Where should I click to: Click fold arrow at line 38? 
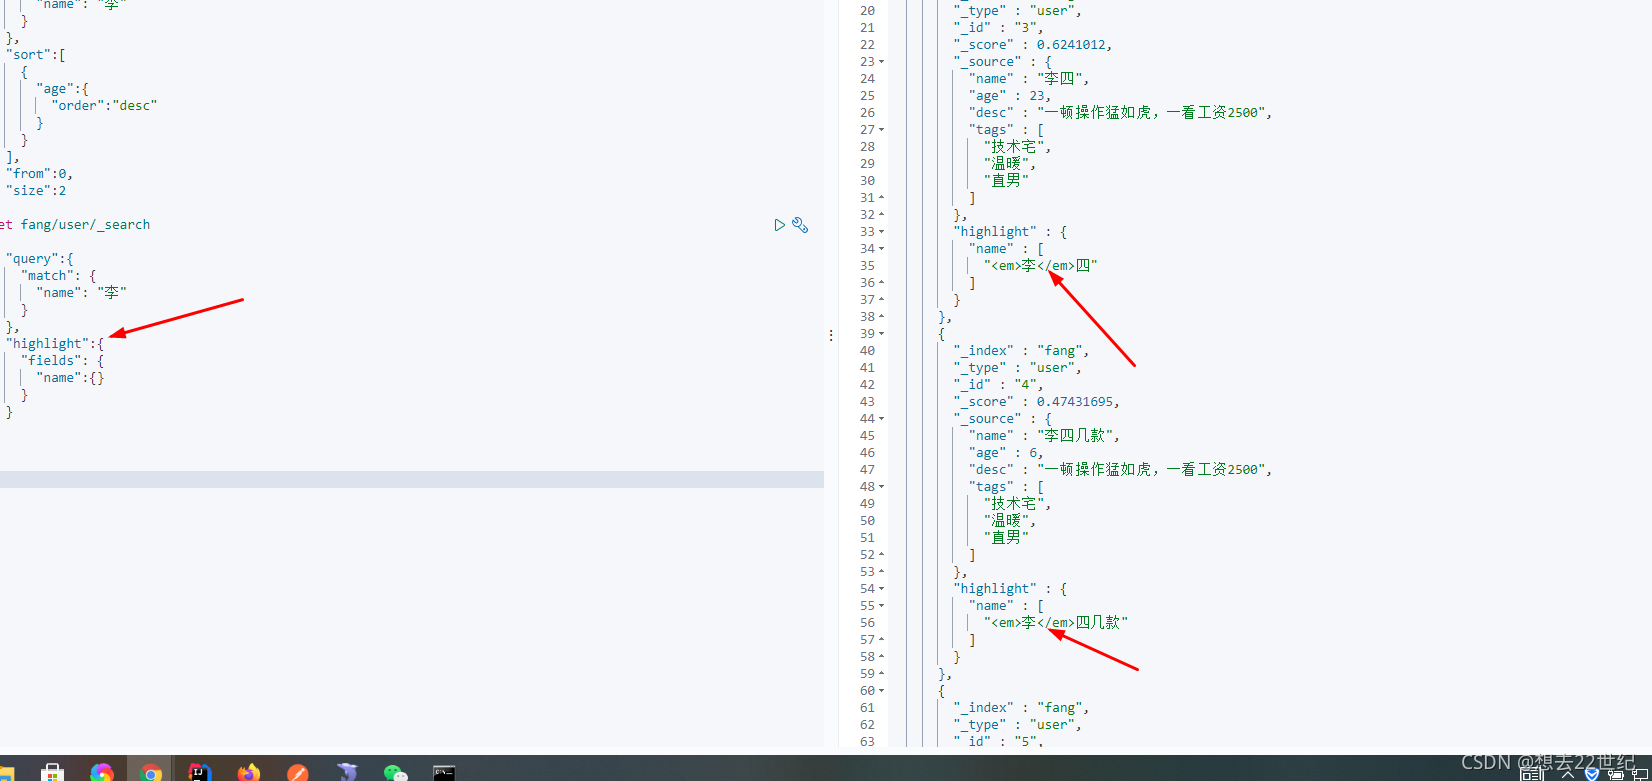click(x=881, y=317)
